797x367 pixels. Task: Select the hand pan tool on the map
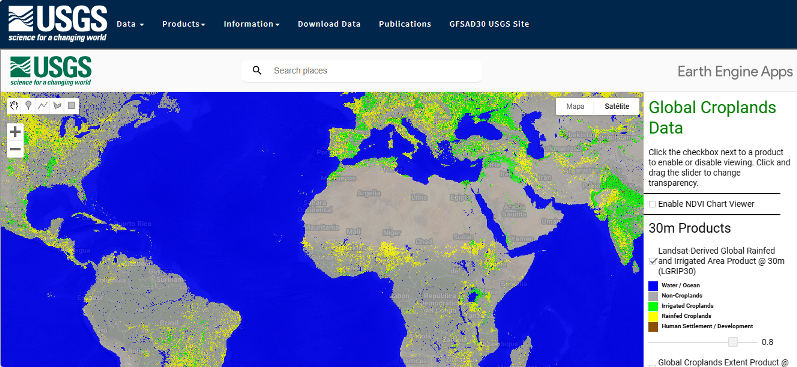pos(15,106)
